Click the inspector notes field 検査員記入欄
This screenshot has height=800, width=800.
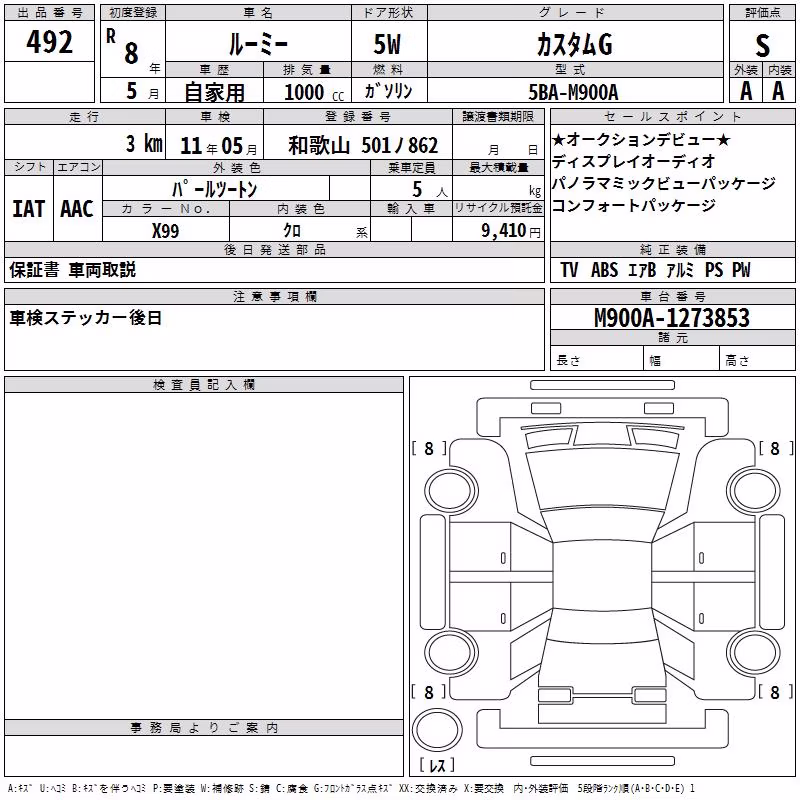204,555
